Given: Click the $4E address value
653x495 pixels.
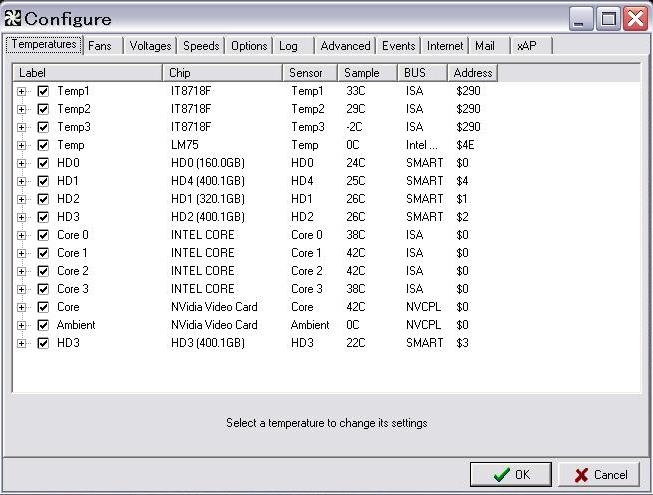Looking at the screenshot, I should point(465,145).
